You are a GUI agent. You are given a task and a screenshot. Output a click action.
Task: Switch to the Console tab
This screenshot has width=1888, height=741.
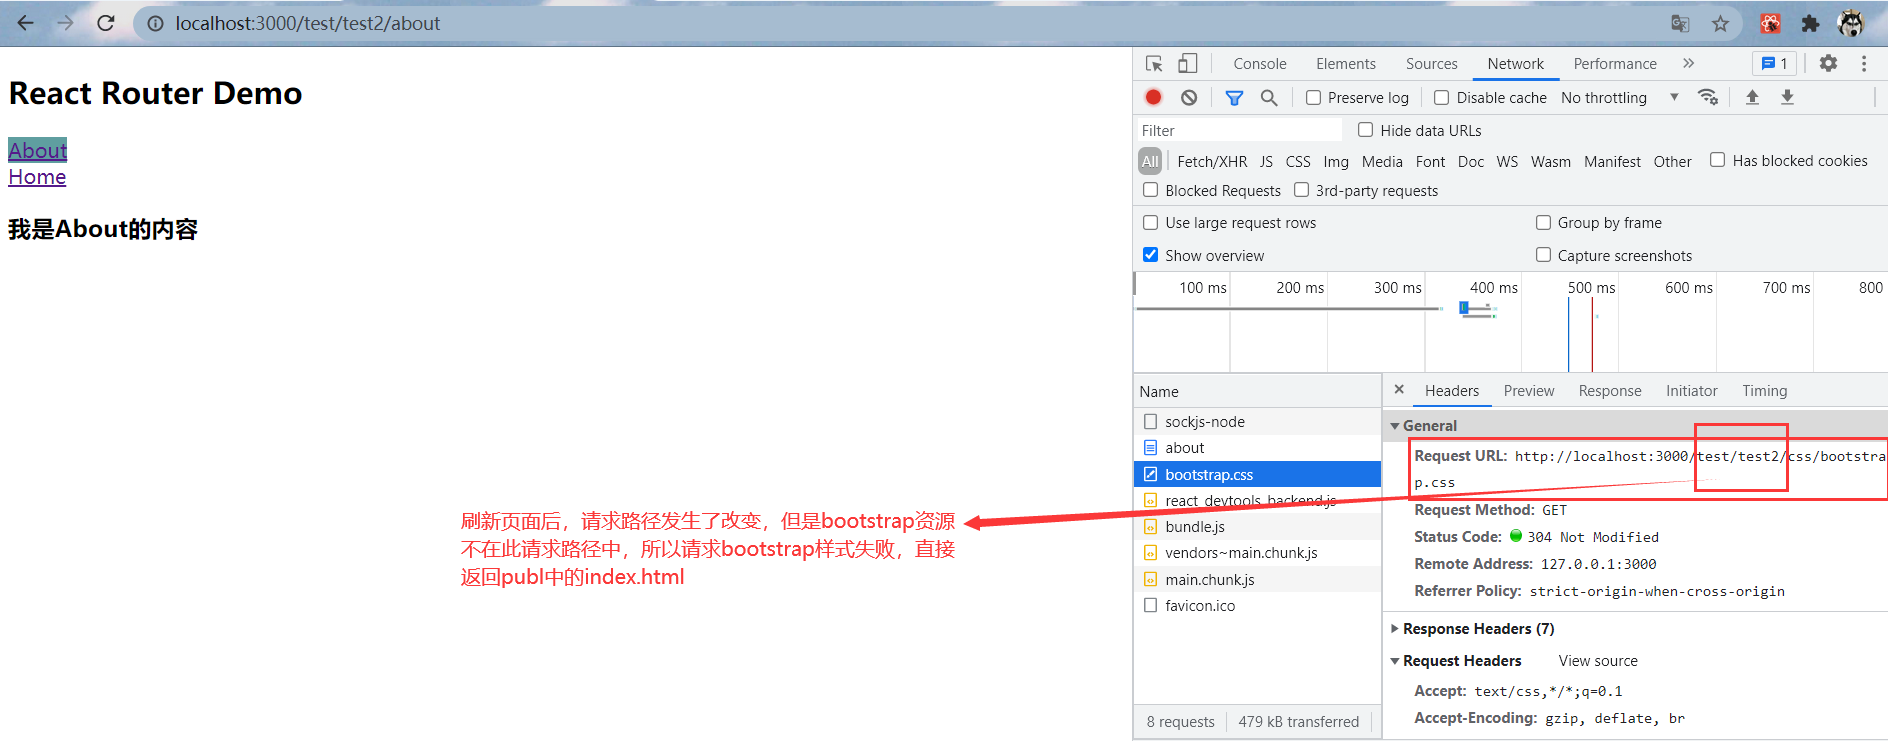pyautogui.click(x=1260, y=63)
